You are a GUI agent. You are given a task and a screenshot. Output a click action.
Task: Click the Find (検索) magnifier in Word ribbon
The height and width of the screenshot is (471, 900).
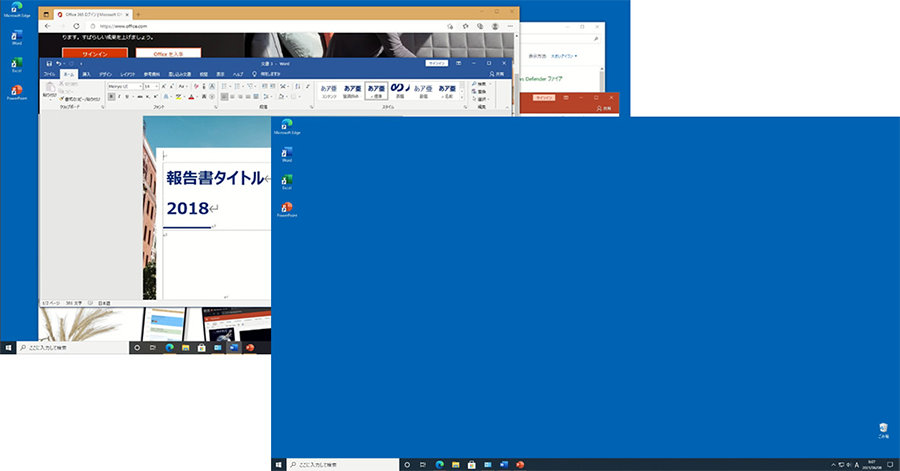(x=479, y=84)
